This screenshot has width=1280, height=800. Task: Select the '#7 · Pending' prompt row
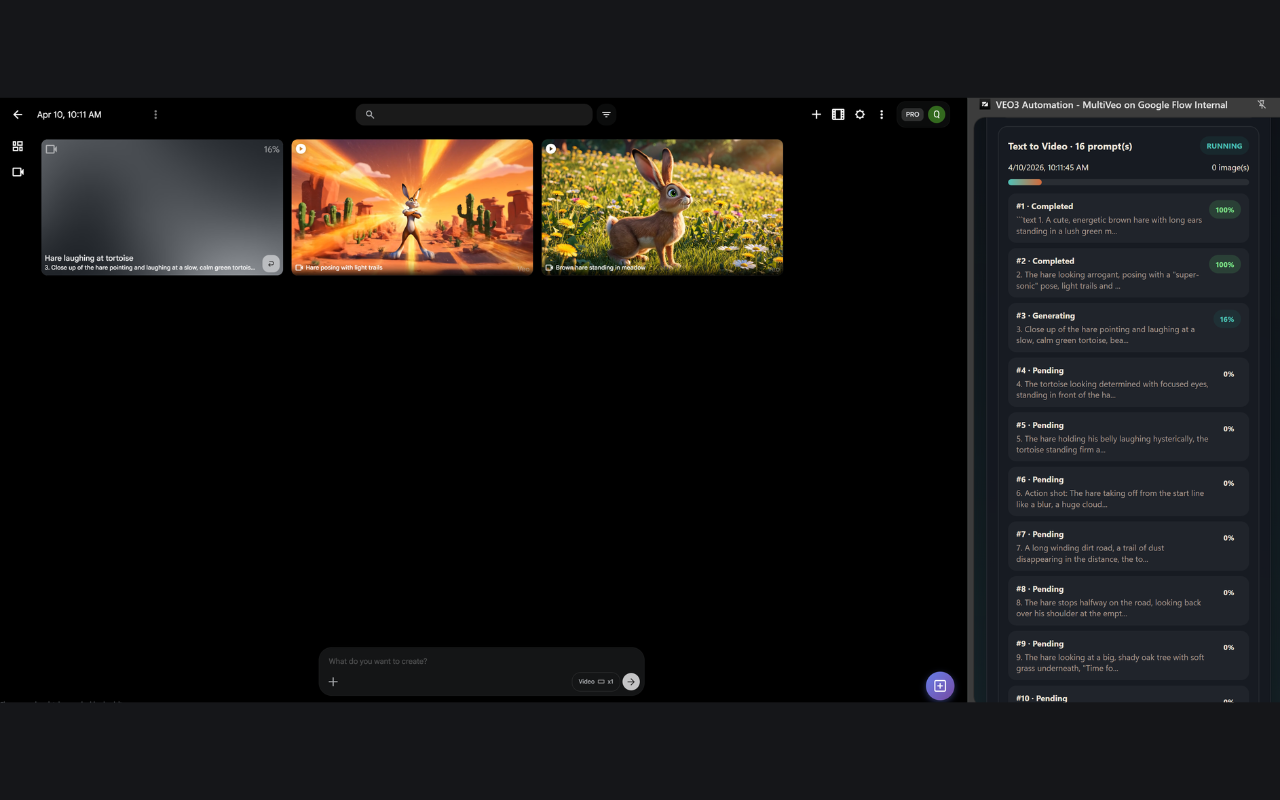[1128, 546]
